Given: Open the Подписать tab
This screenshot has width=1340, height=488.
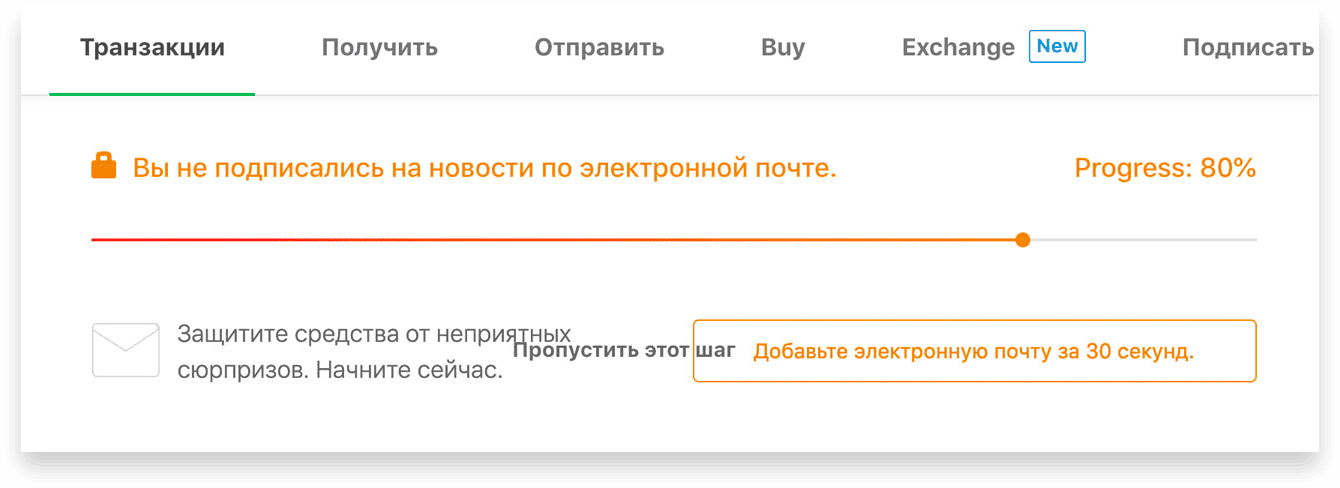Looking at the screenshot, I should (x=1247, y=47).
